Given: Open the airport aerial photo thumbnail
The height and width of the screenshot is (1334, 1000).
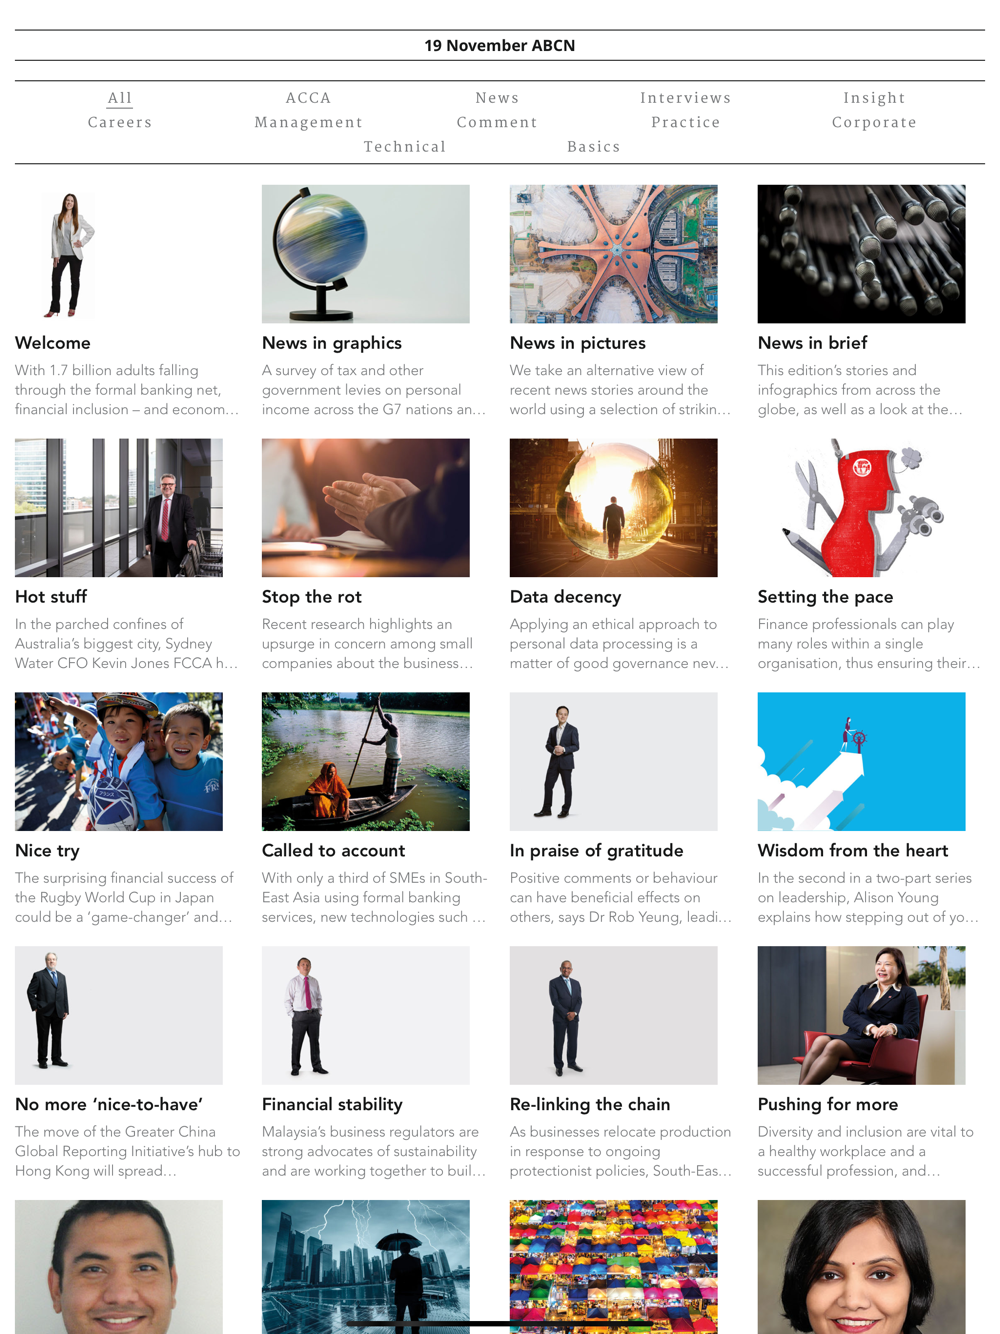Looking at the screenshot, I should (x=614, y=254).
